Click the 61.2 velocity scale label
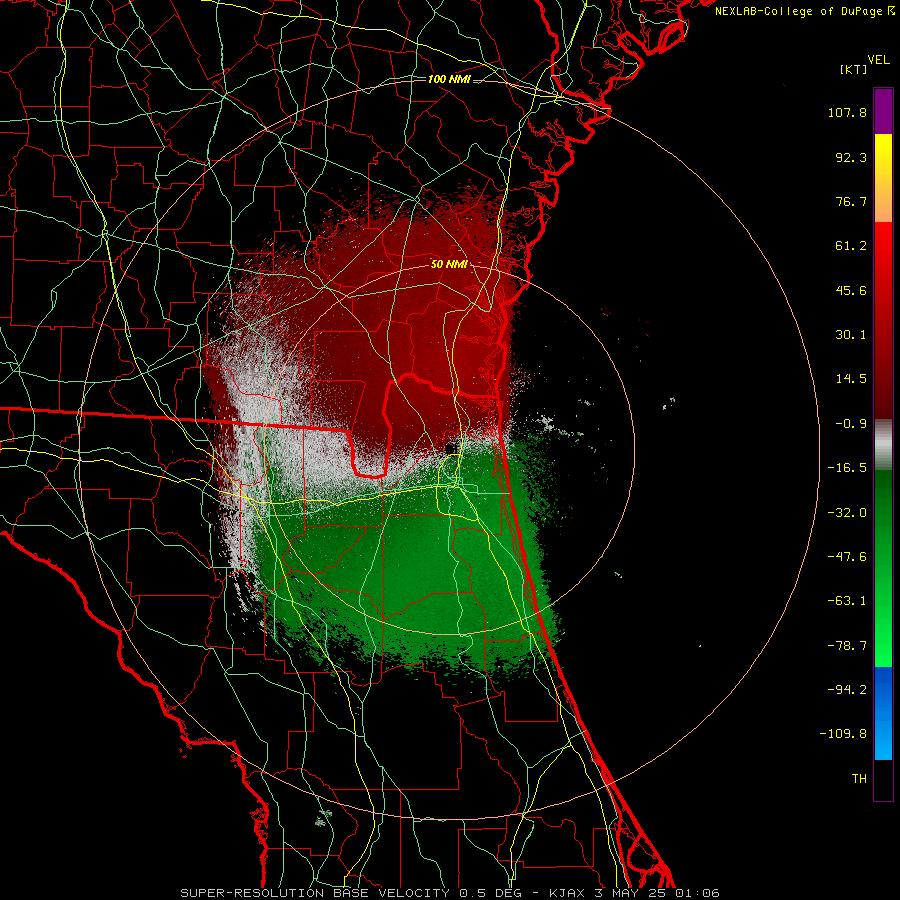 coord(851,246)
